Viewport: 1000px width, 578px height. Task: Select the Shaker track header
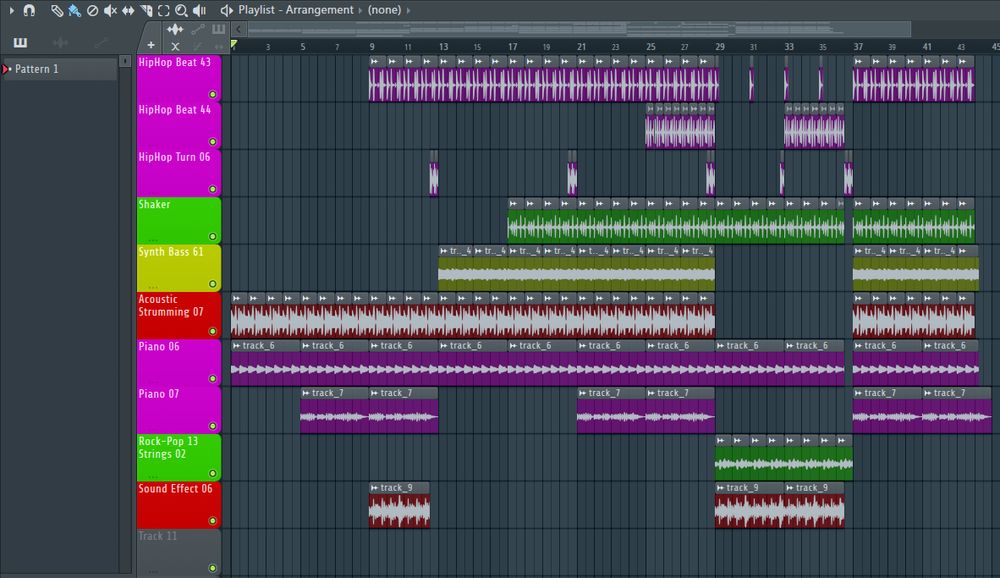(x=179, y=220)
